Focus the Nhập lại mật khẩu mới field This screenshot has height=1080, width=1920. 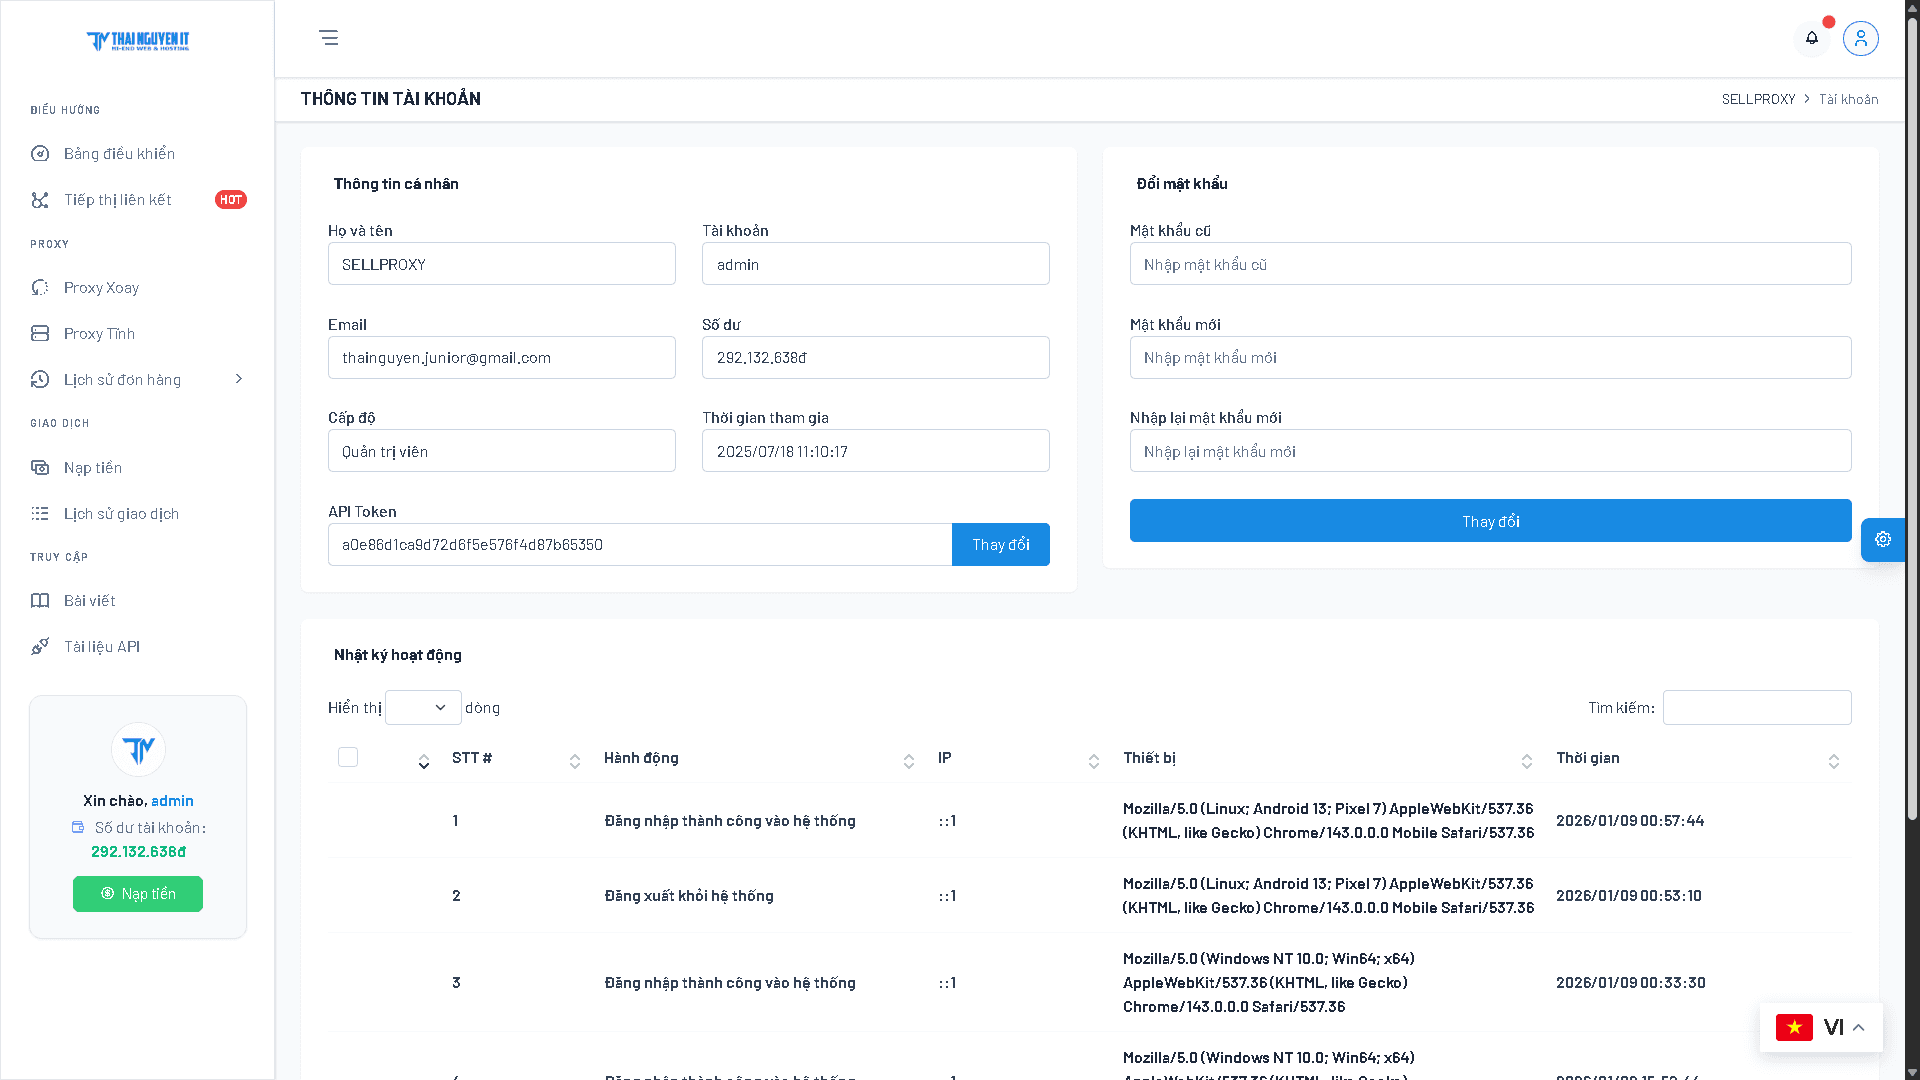tap(1490, 451)
